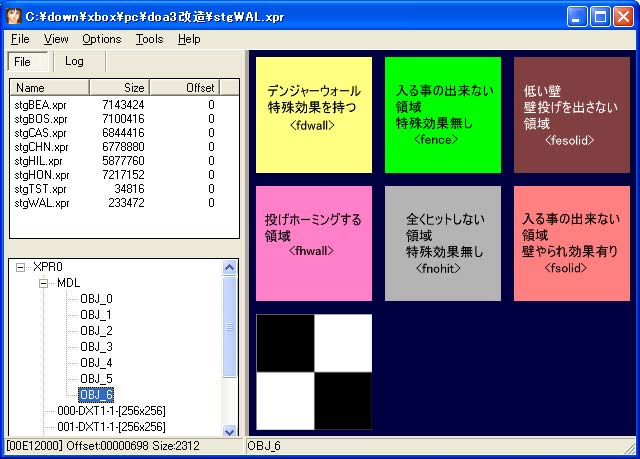The width and height of the screenshot is (640, 459).
Task: Open the View menu
Action: click(56, 39)
